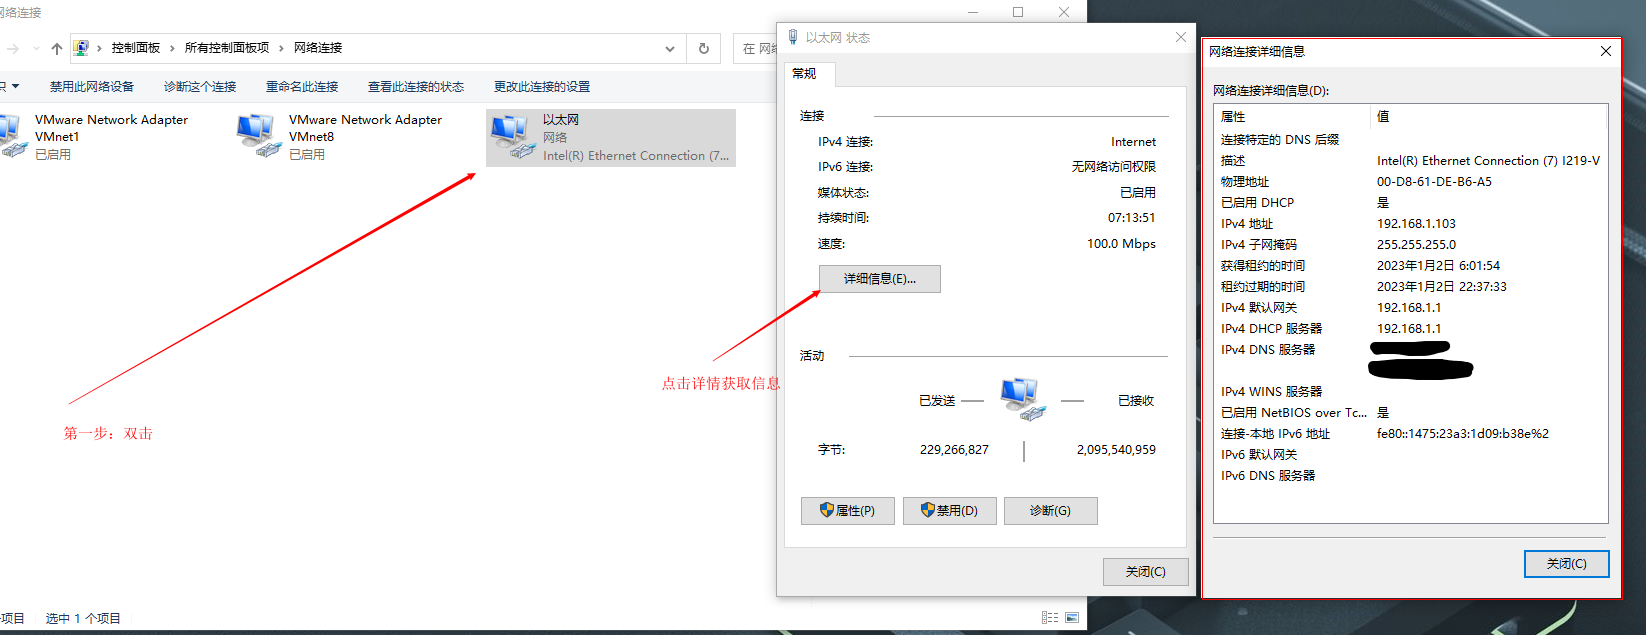
Task: Open the VMware Network Adapter VMnet1 icon
Action: tap(14, 136)
